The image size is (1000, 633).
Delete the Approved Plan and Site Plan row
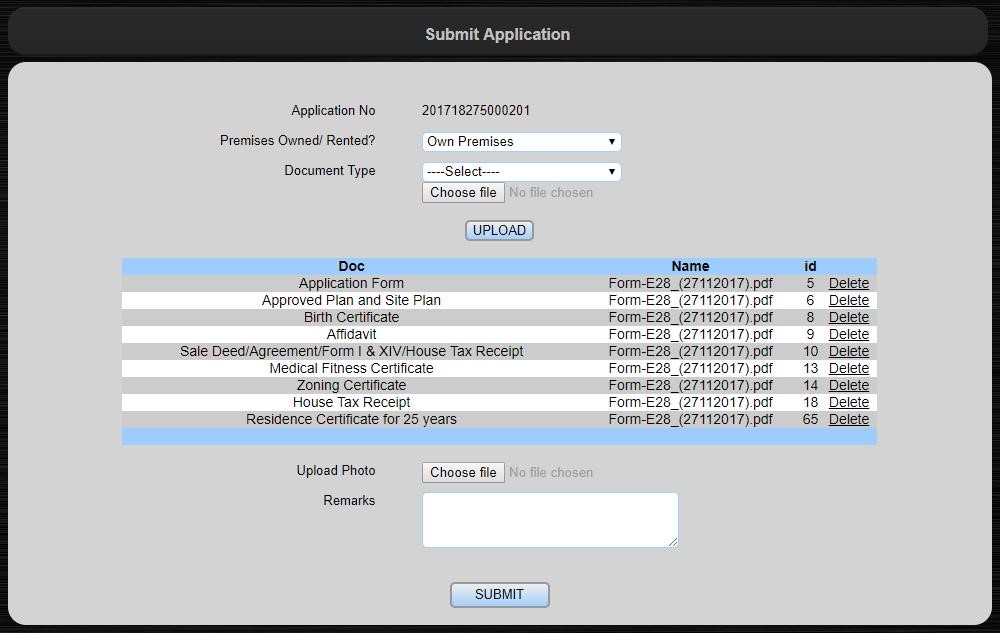click(848, 301)
